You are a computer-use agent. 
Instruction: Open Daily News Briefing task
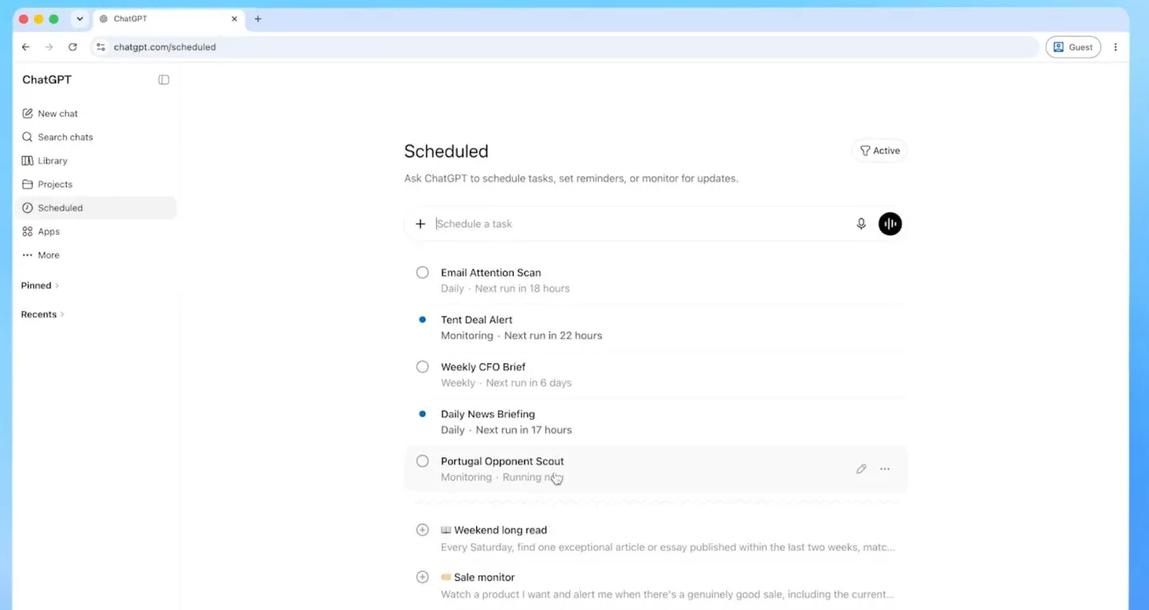tap(656, 422)
